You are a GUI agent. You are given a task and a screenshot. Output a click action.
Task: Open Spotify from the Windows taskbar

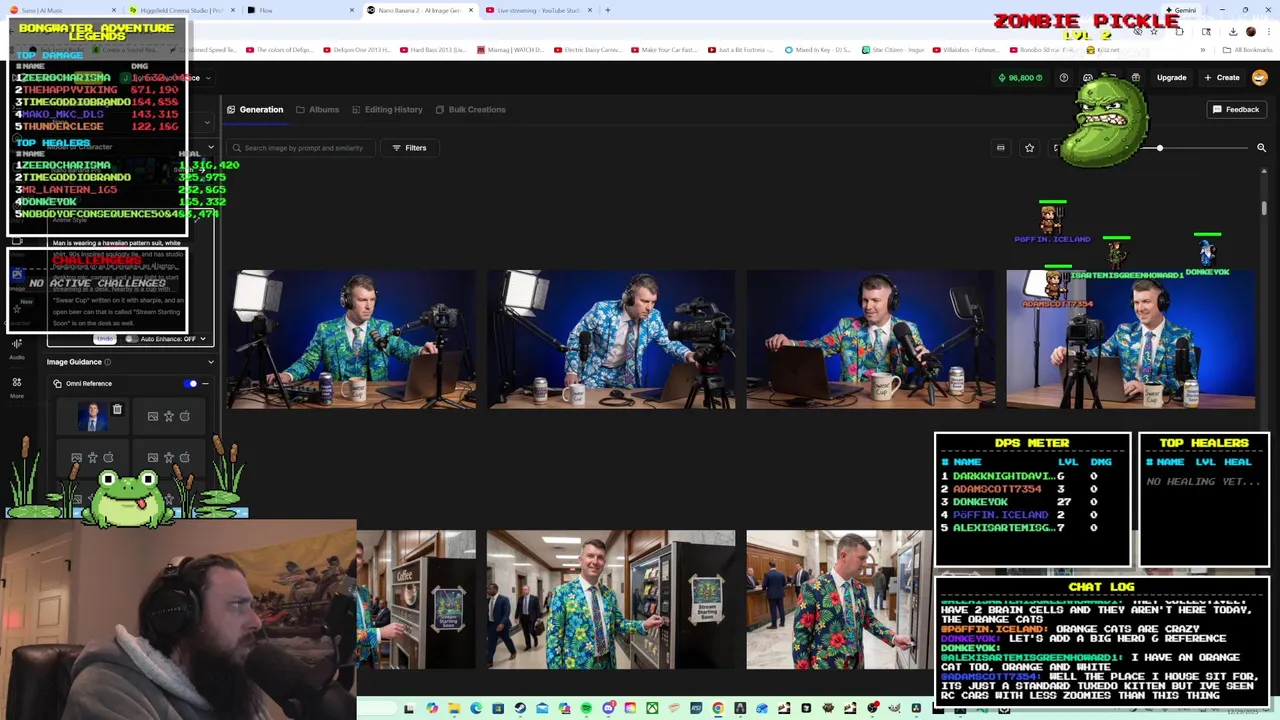(586, 709)
